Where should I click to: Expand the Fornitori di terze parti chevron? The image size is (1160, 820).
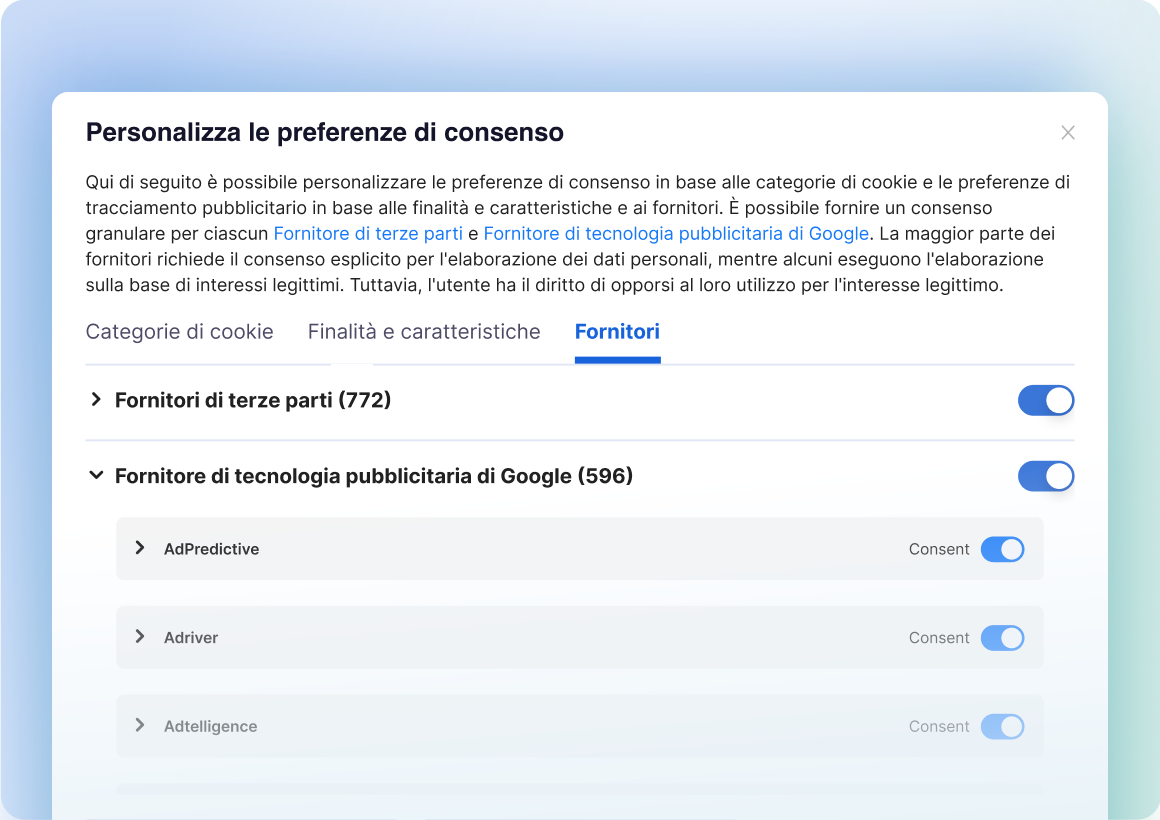pyautogui.click(x=96, y=400)
